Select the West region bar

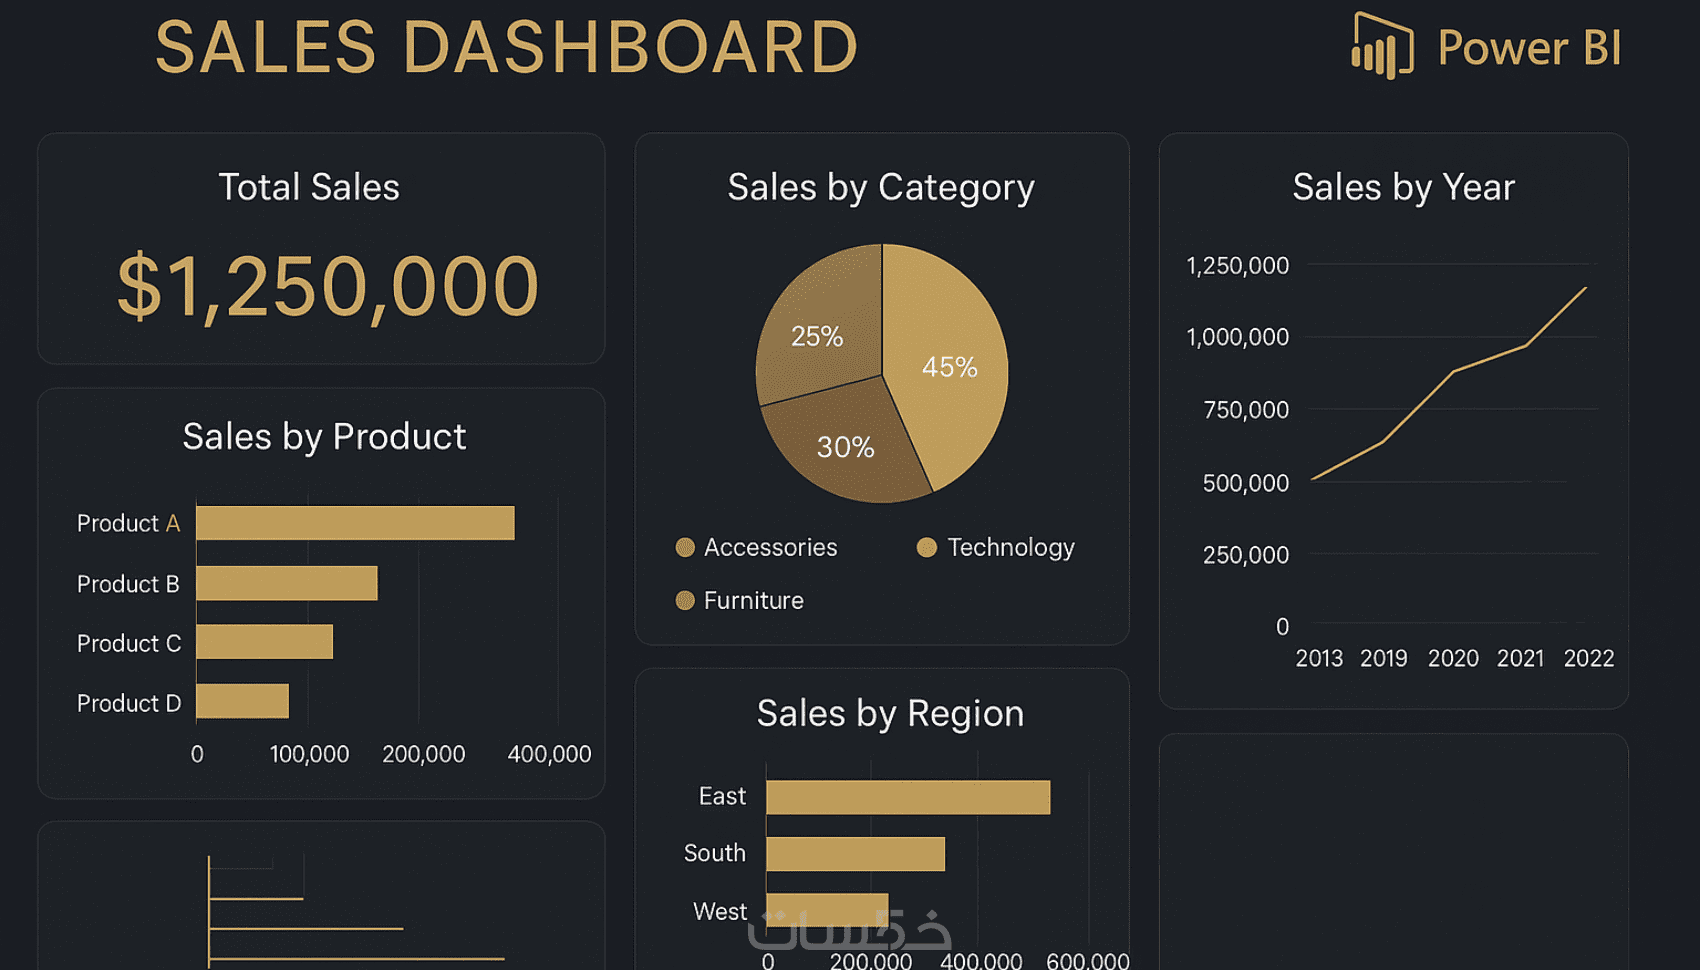(x=827, y=908)
